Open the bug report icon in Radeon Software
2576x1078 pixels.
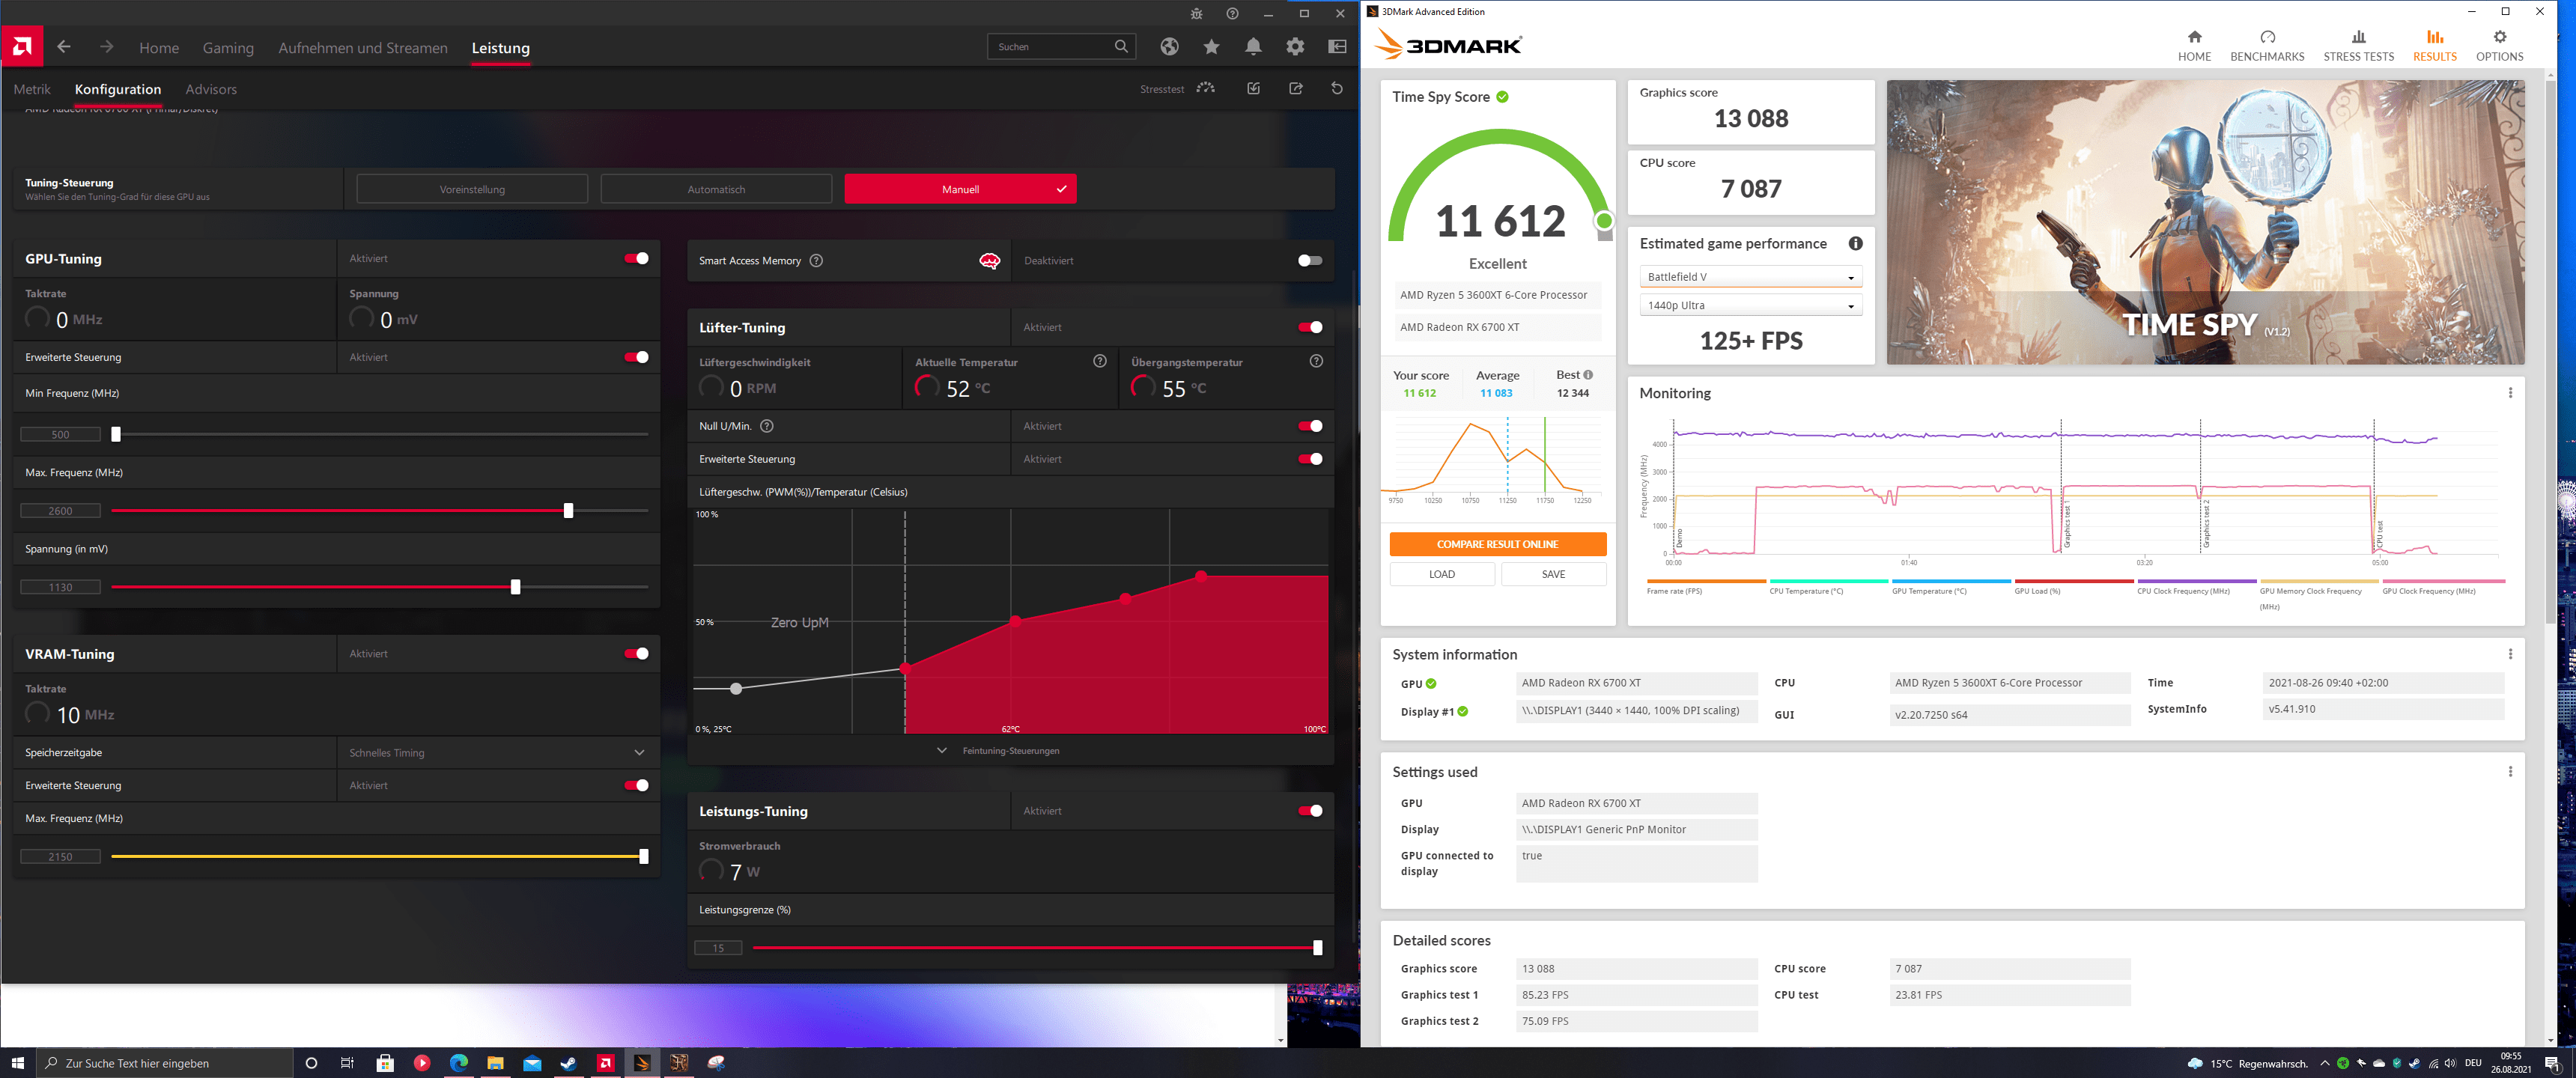tap(1197, 14)
